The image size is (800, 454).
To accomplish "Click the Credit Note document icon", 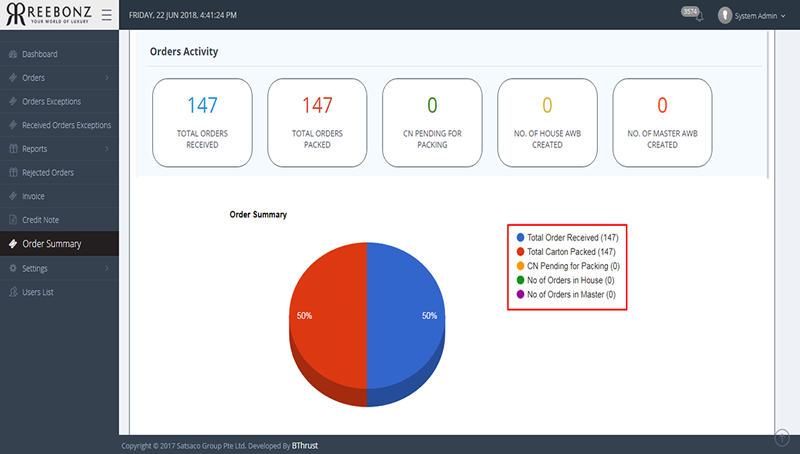I will (x=13, y=220).
